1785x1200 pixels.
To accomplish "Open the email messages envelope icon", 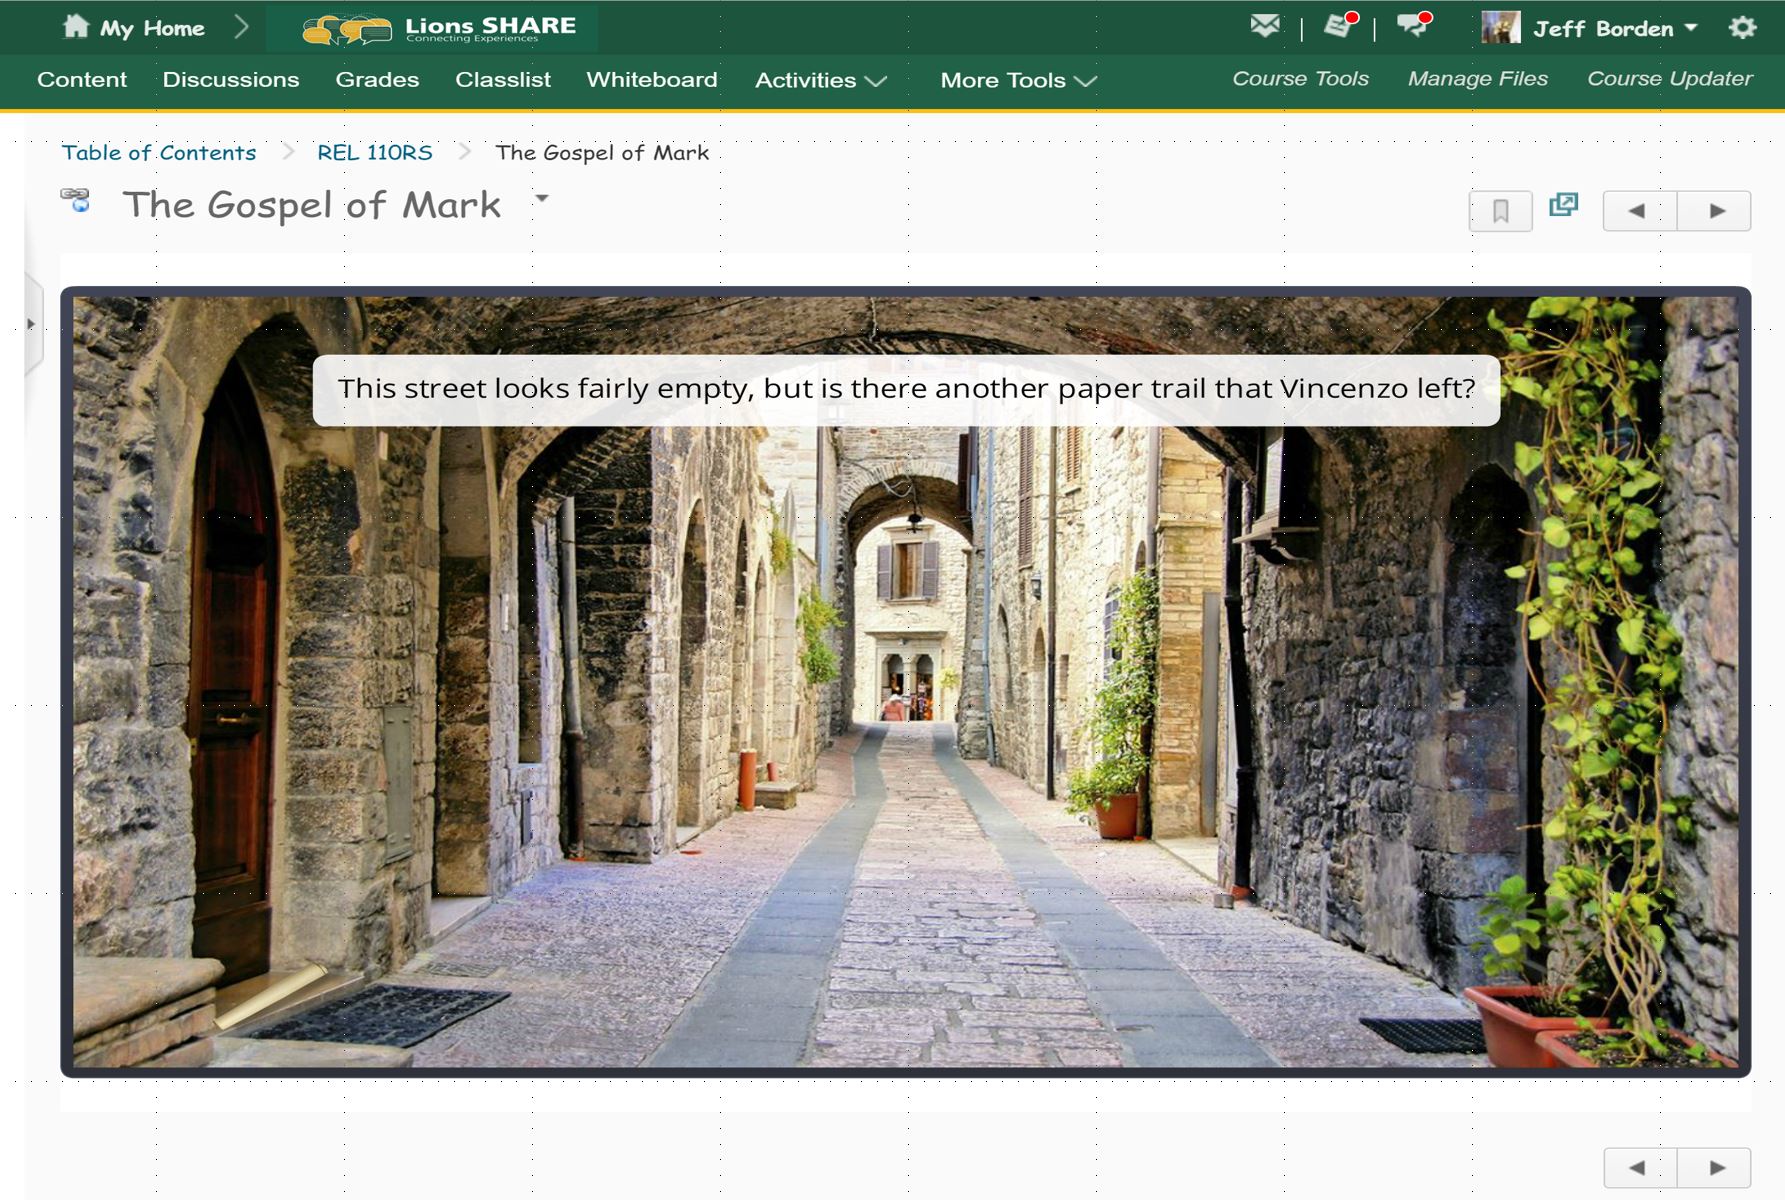I will coord(1264,26).
